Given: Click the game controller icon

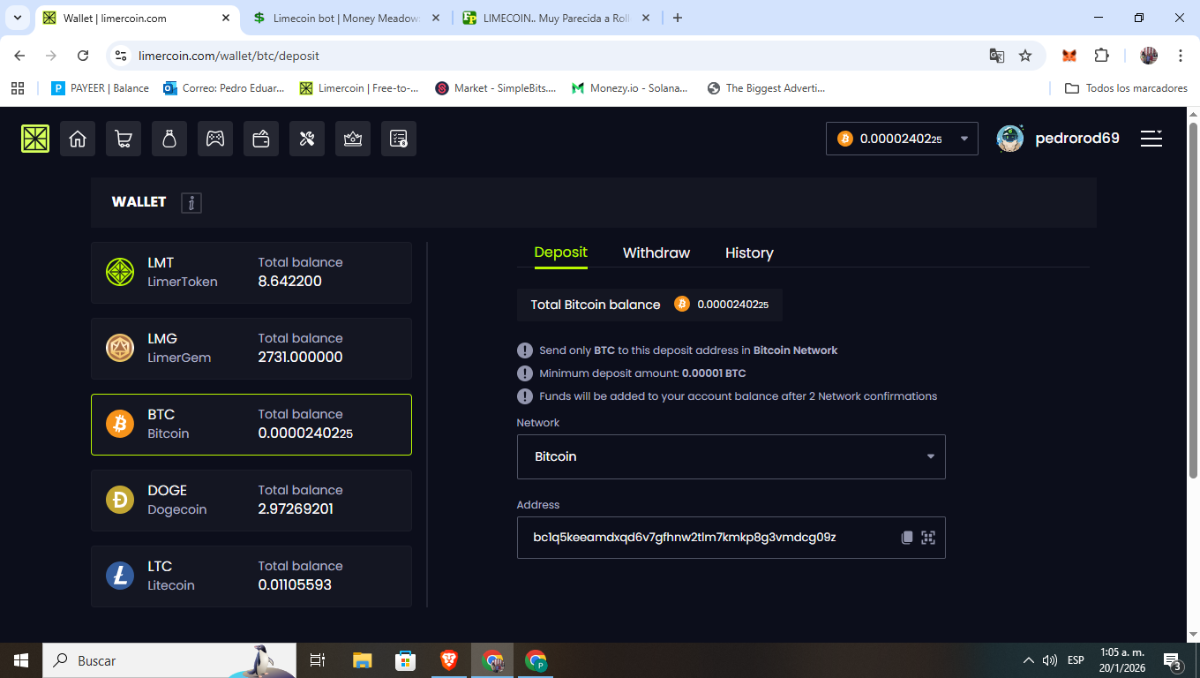Looking at the screenshot, I should coord(215,139).
